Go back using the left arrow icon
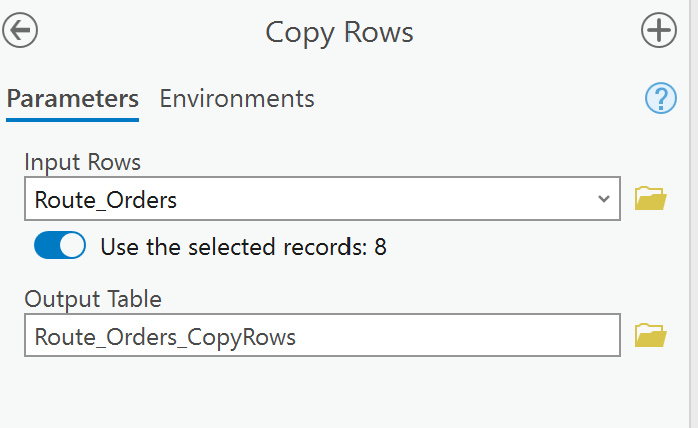698x428 pixels. point(20,31)
